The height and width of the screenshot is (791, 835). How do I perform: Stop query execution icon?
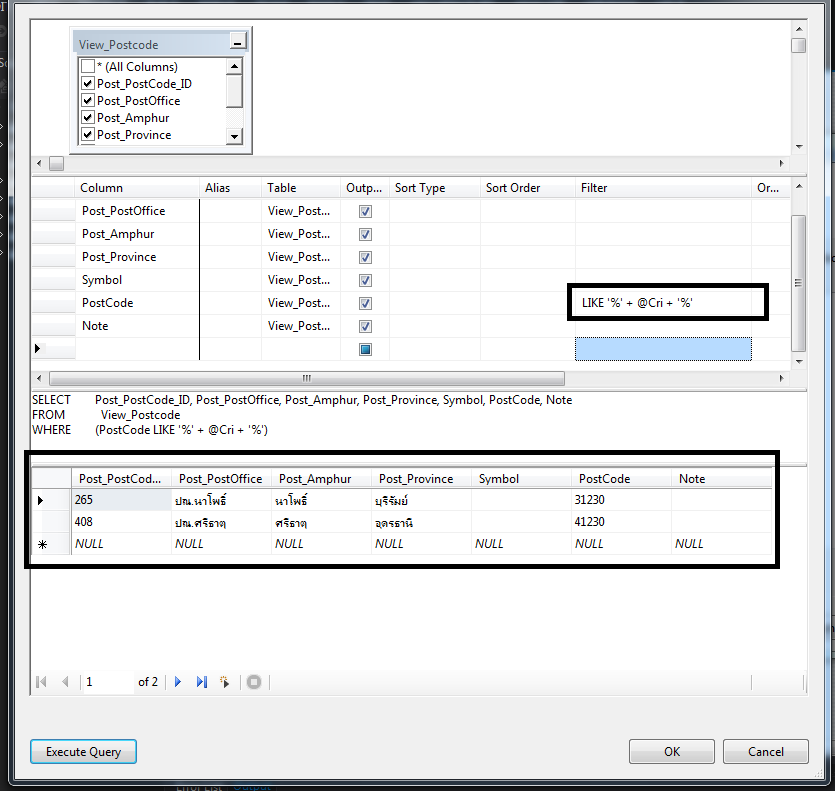click(x=254, y=682)
